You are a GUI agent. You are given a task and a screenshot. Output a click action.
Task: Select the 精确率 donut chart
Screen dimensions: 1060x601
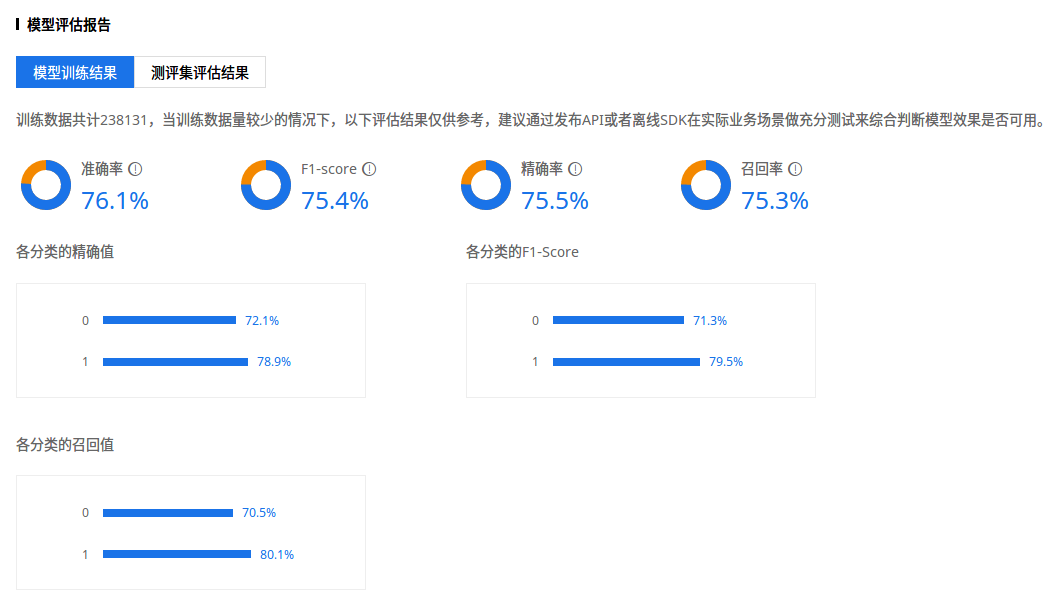pos(485,185)
